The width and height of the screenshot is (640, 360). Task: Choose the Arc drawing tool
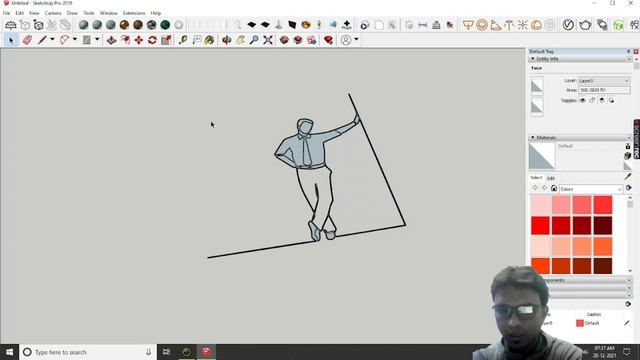(64, 40)
